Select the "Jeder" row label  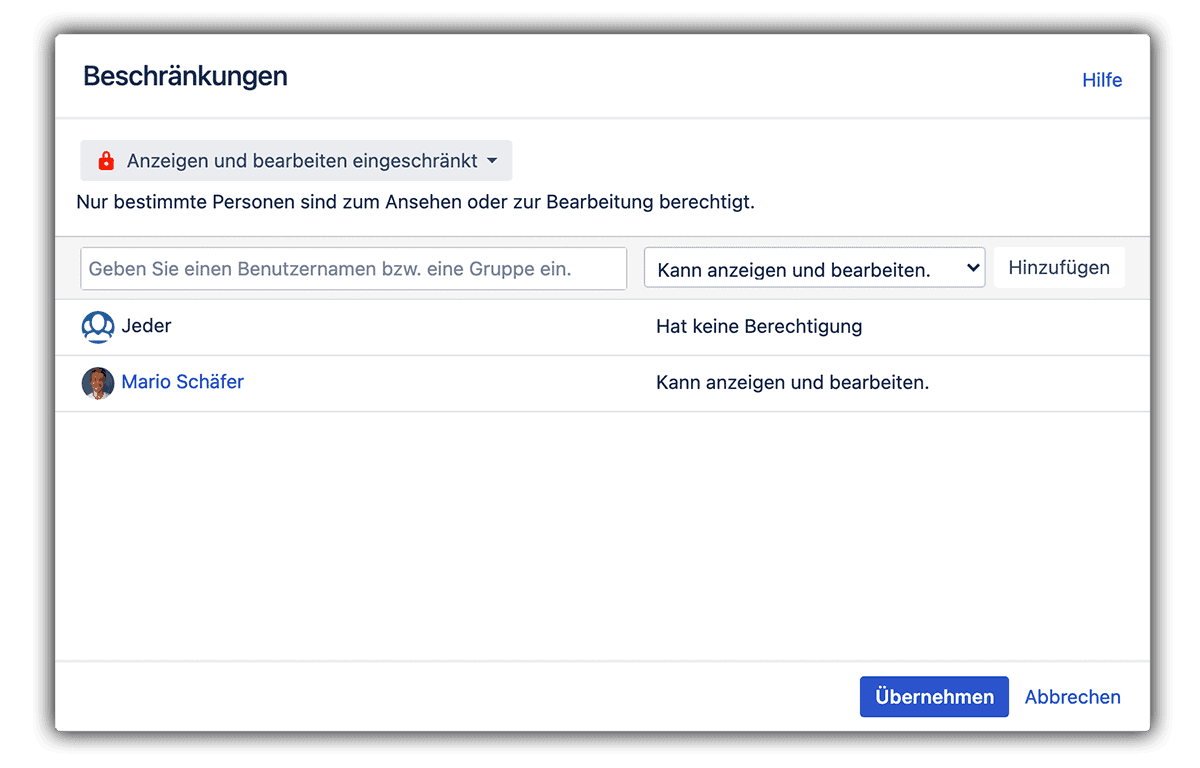(146, 326)
